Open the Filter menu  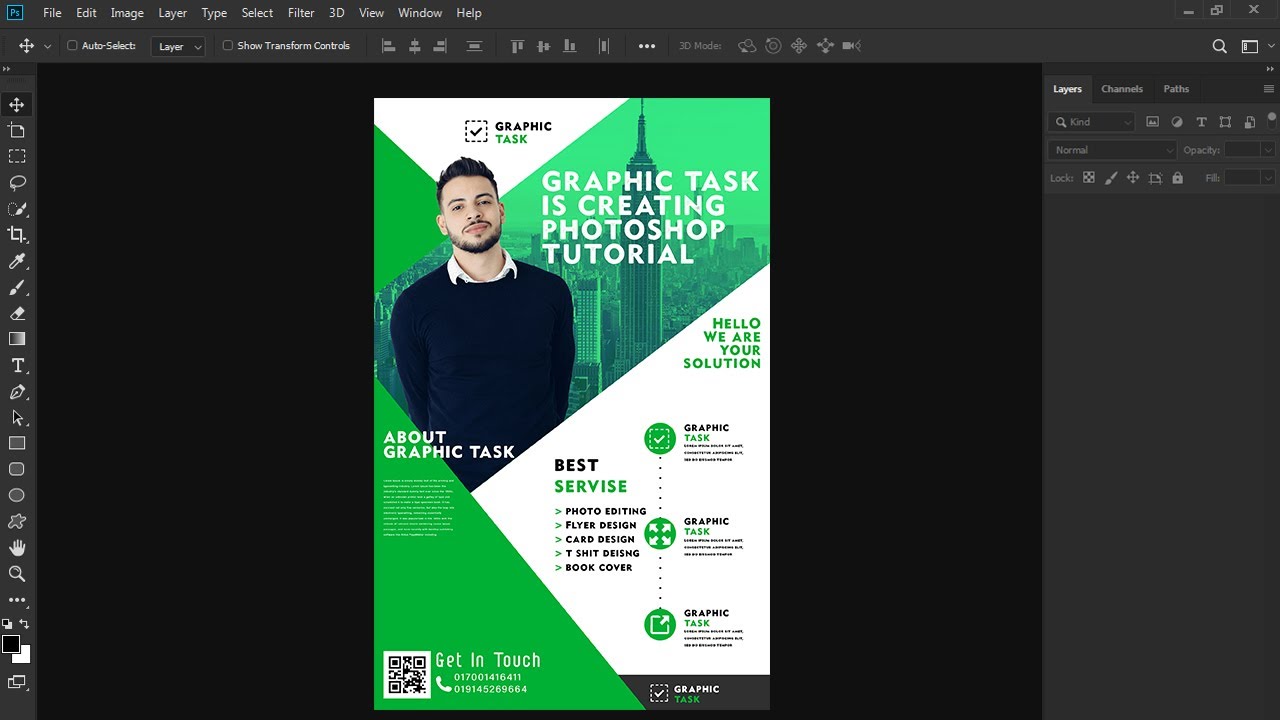click(301, 13)
